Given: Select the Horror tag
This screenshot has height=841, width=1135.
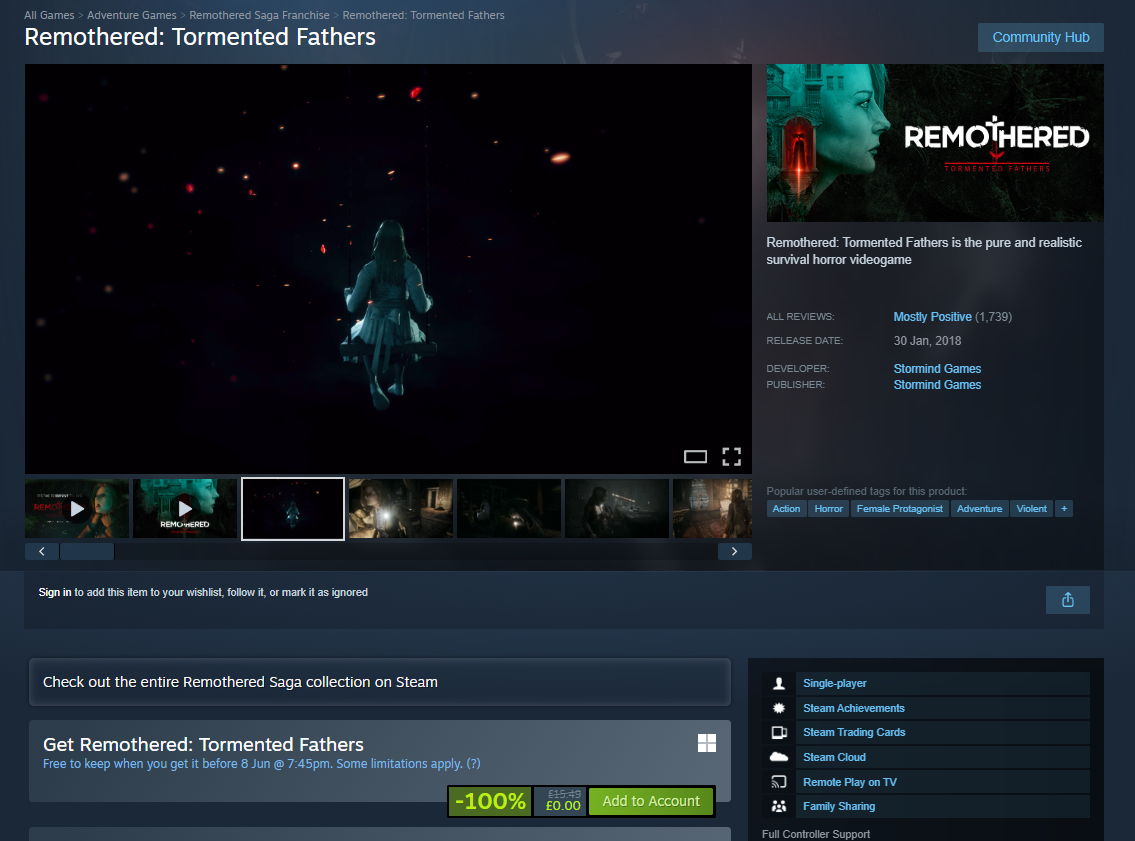Looking at the screenshot, I should [x=828, y=509].
